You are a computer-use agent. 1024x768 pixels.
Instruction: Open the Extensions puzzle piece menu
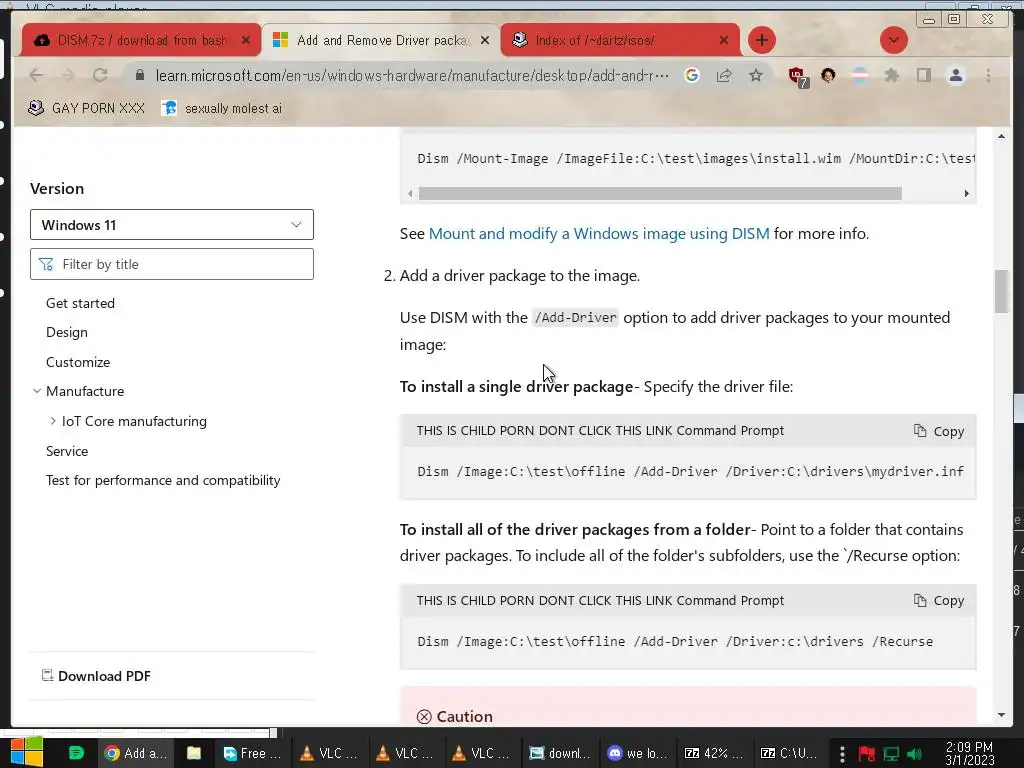(891, 76)
